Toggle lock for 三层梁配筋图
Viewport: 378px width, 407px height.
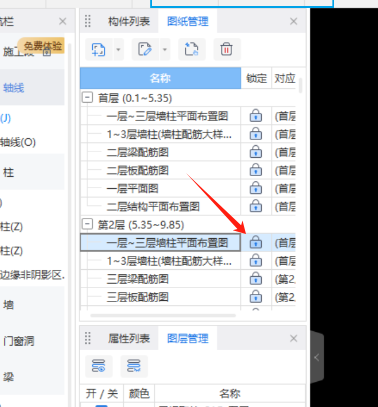point(256,279)
